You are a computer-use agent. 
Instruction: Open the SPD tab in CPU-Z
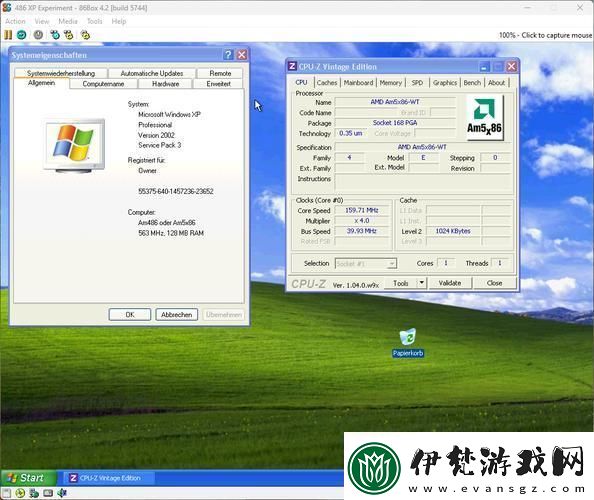pos(417,83)
